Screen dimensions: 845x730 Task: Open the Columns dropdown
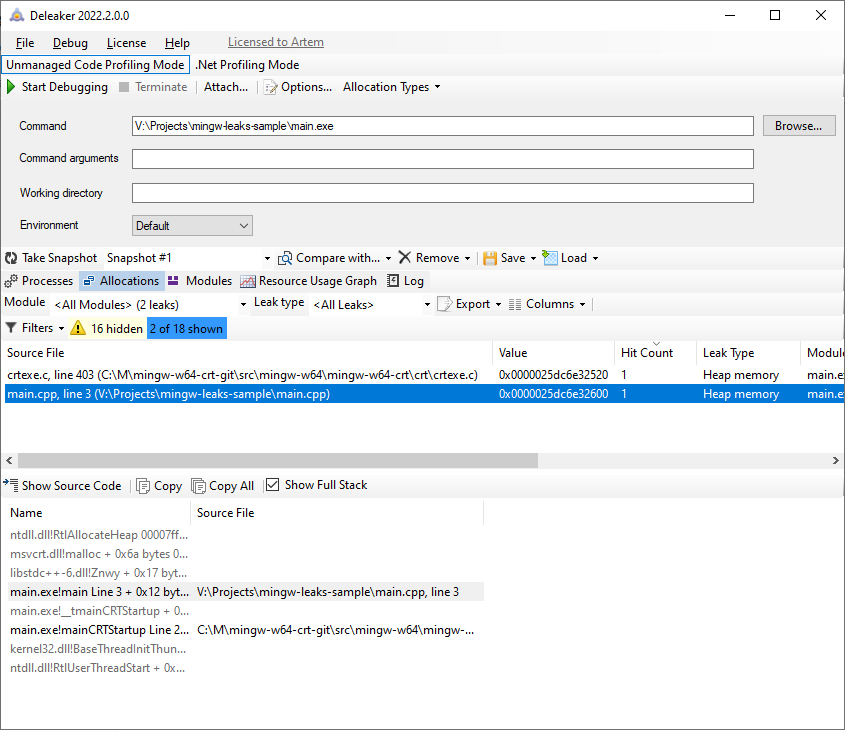pos(548,303)
